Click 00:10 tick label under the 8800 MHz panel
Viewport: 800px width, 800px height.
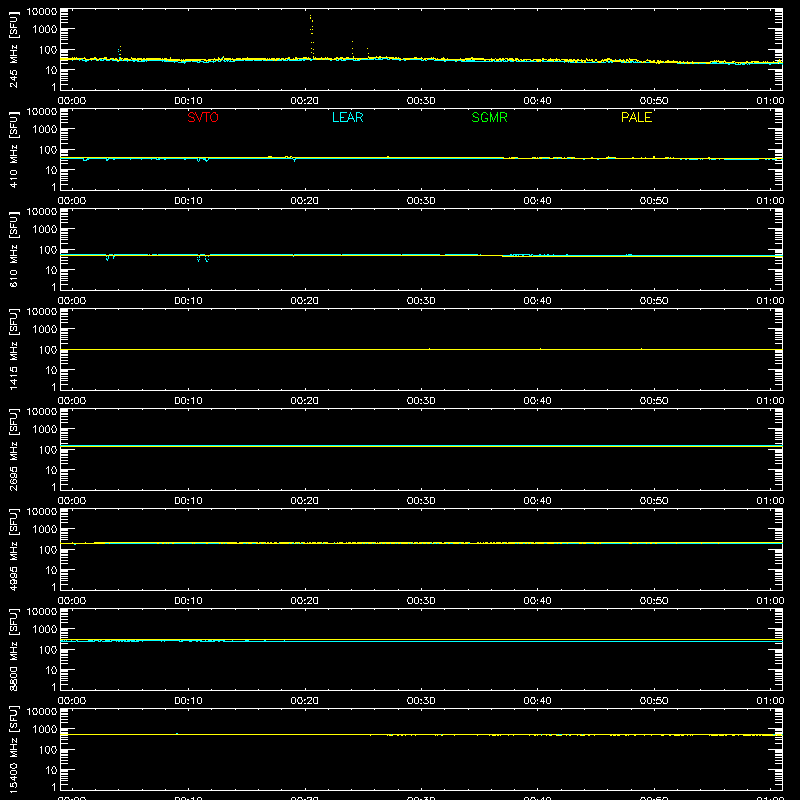pos(188,701)
